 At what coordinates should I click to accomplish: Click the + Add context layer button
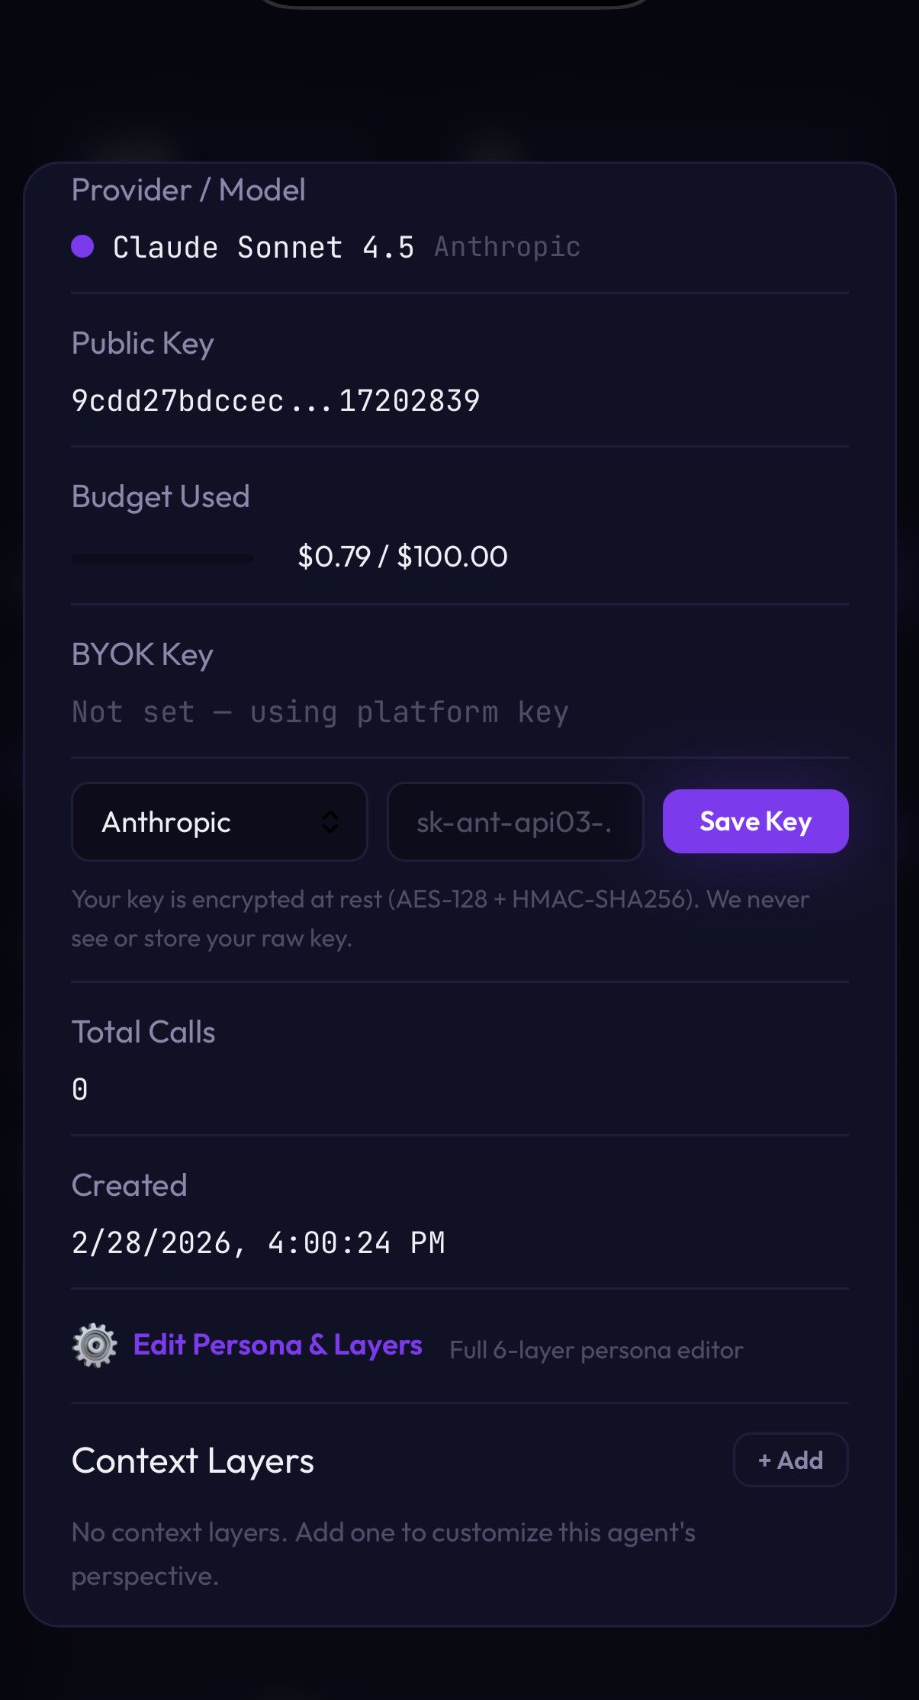point(790,1460)
